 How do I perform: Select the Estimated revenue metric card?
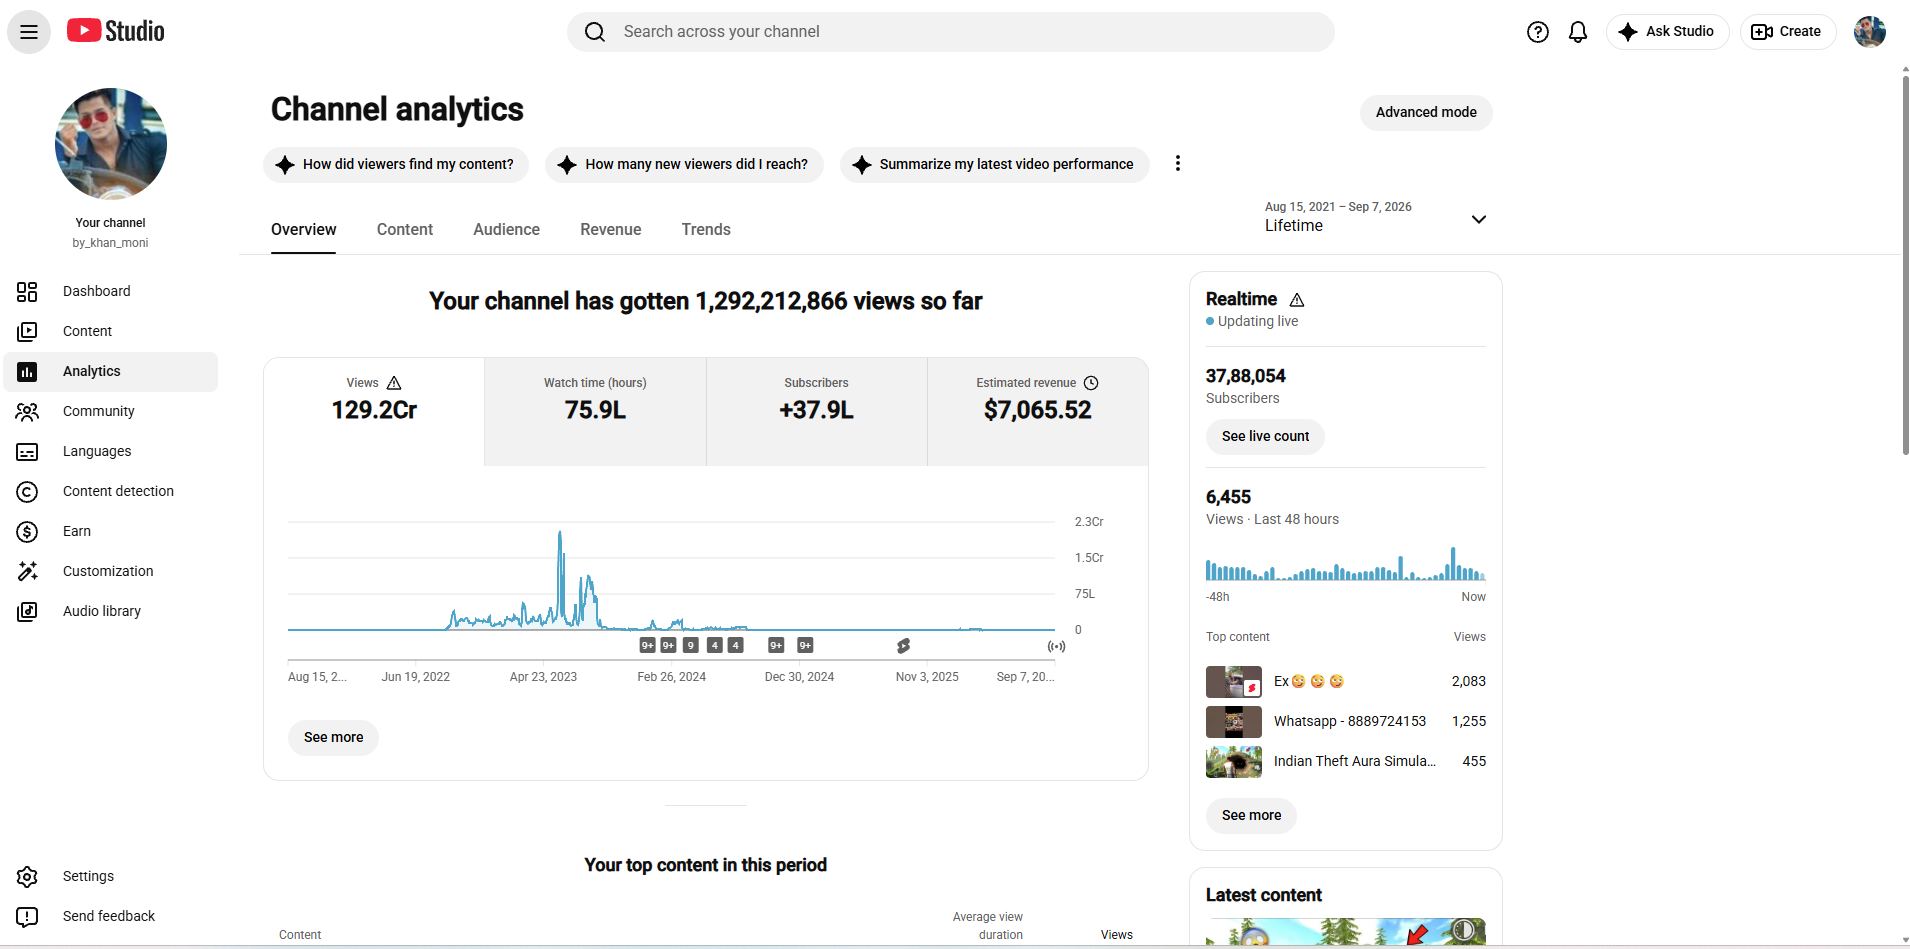[x=1038, y=411]
